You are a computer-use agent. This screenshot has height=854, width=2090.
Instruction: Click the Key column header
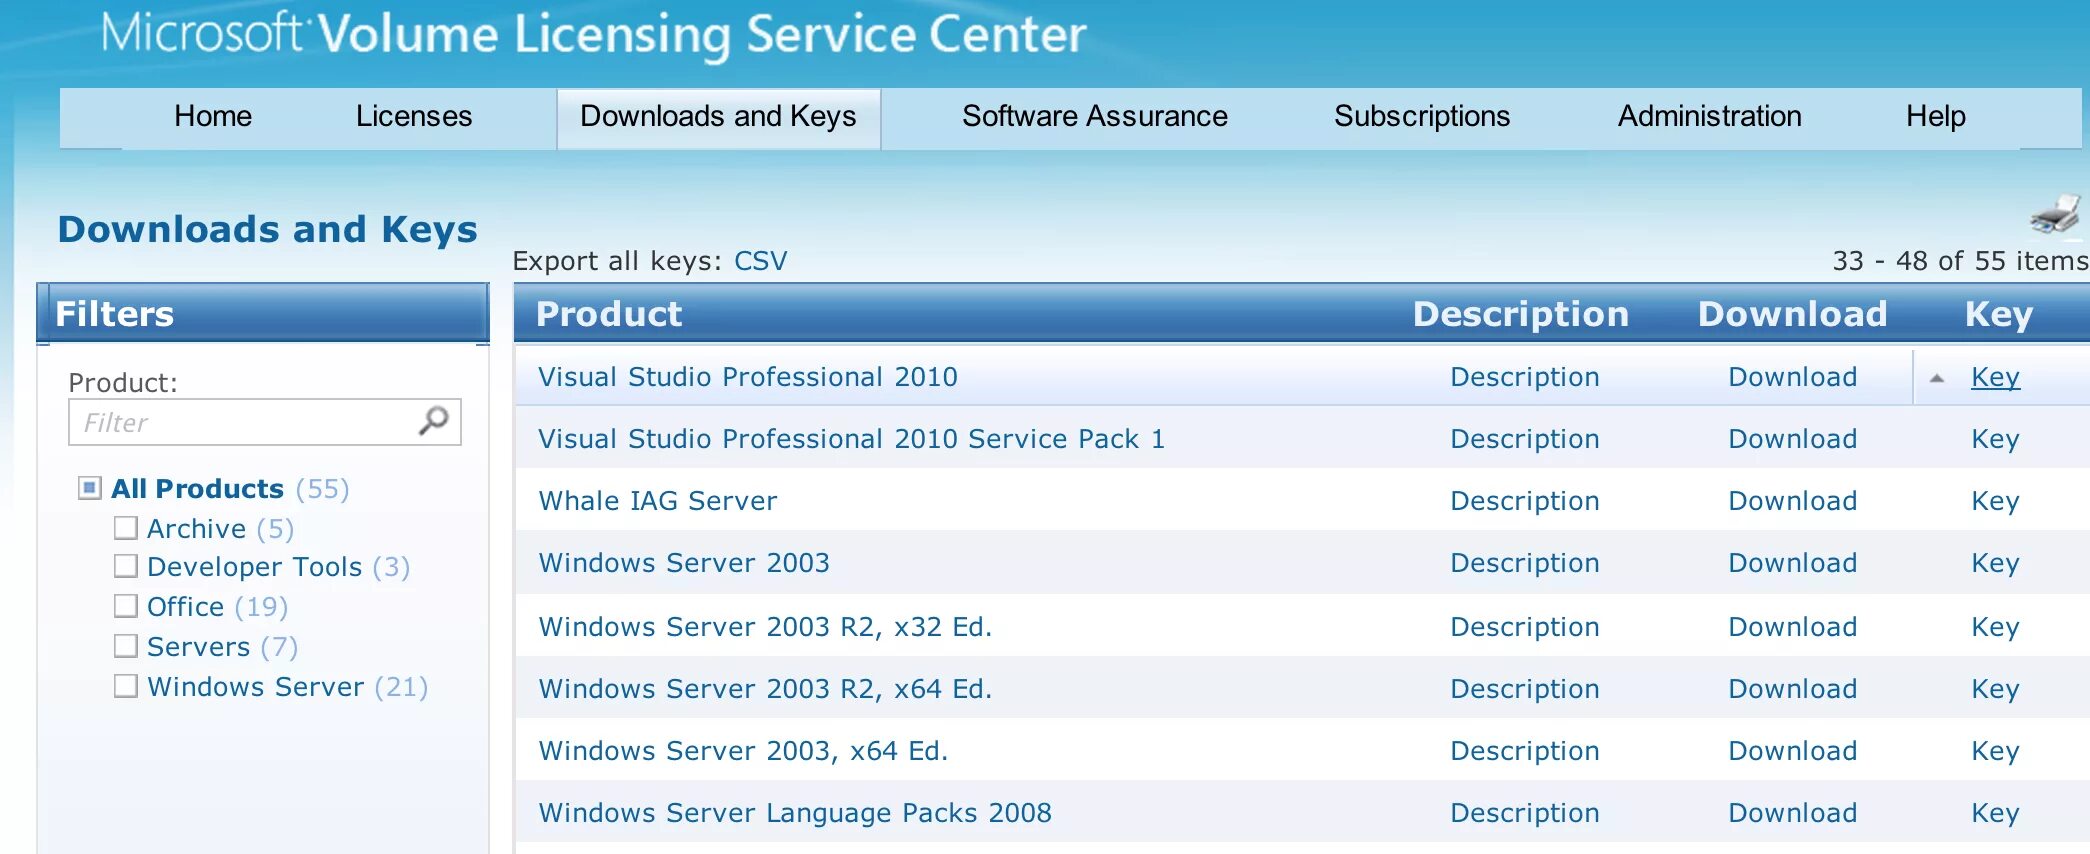point(1999,314)
